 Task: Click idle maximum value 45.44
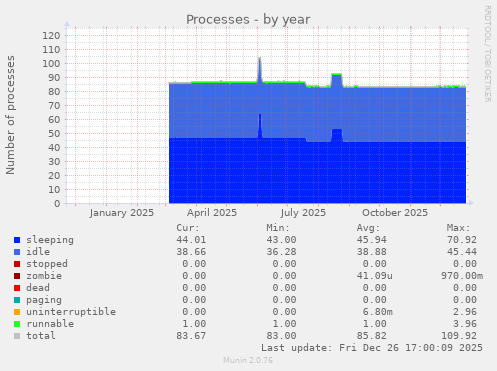462,252
